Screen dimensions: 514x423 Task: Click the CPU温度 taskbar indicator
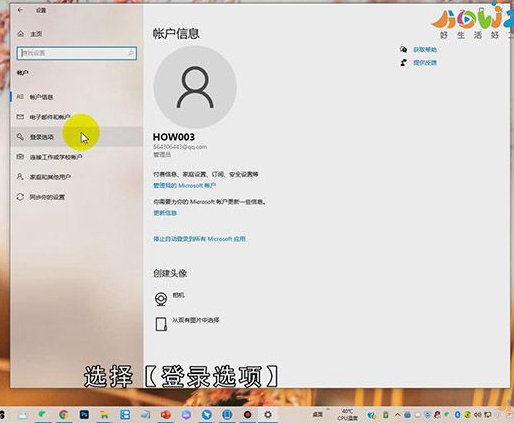pos(347,414)
